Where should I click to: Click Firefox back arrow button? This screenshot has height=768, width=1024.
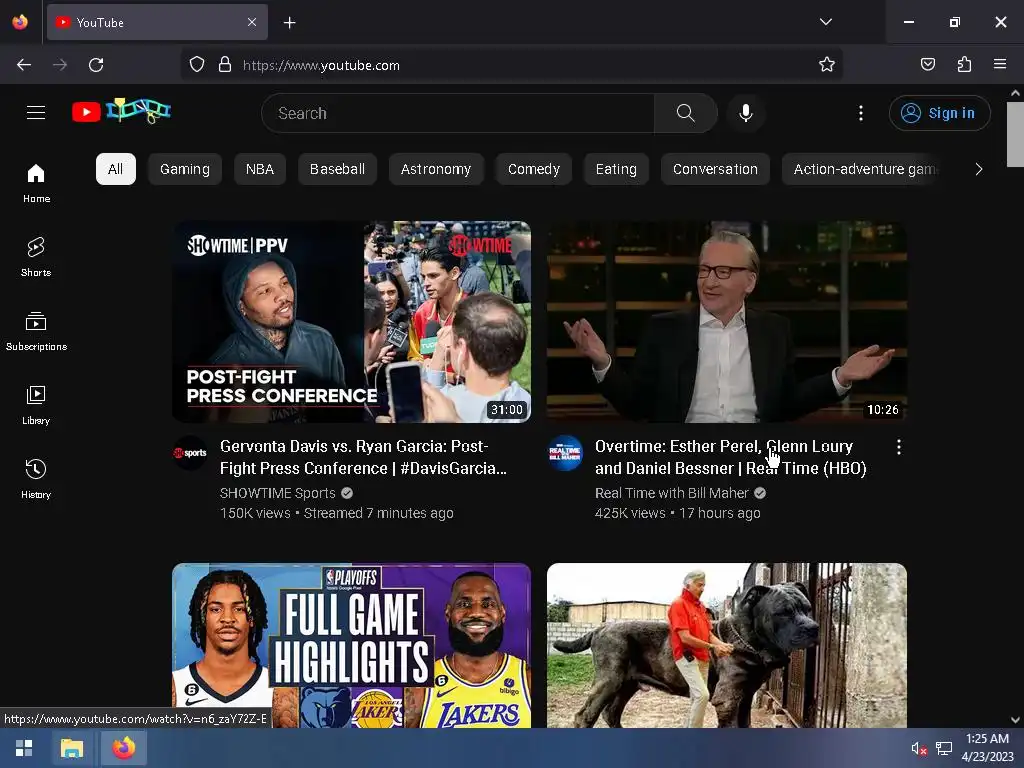[x=24, y=65]
